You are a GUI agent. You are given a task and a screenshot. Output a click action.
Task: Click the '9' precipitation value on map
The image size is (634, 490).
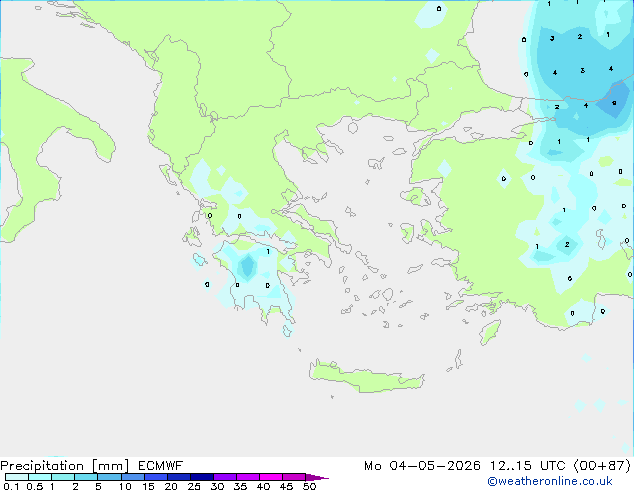point(614,103)
